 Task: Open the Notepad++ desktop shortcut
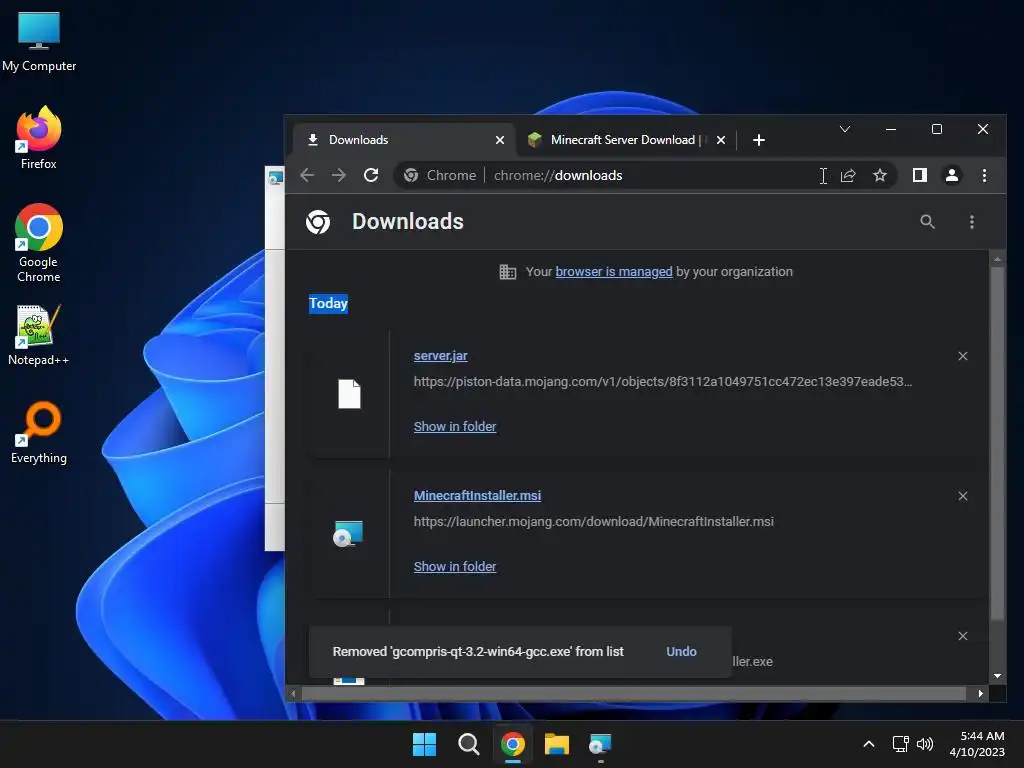point(39,335)
